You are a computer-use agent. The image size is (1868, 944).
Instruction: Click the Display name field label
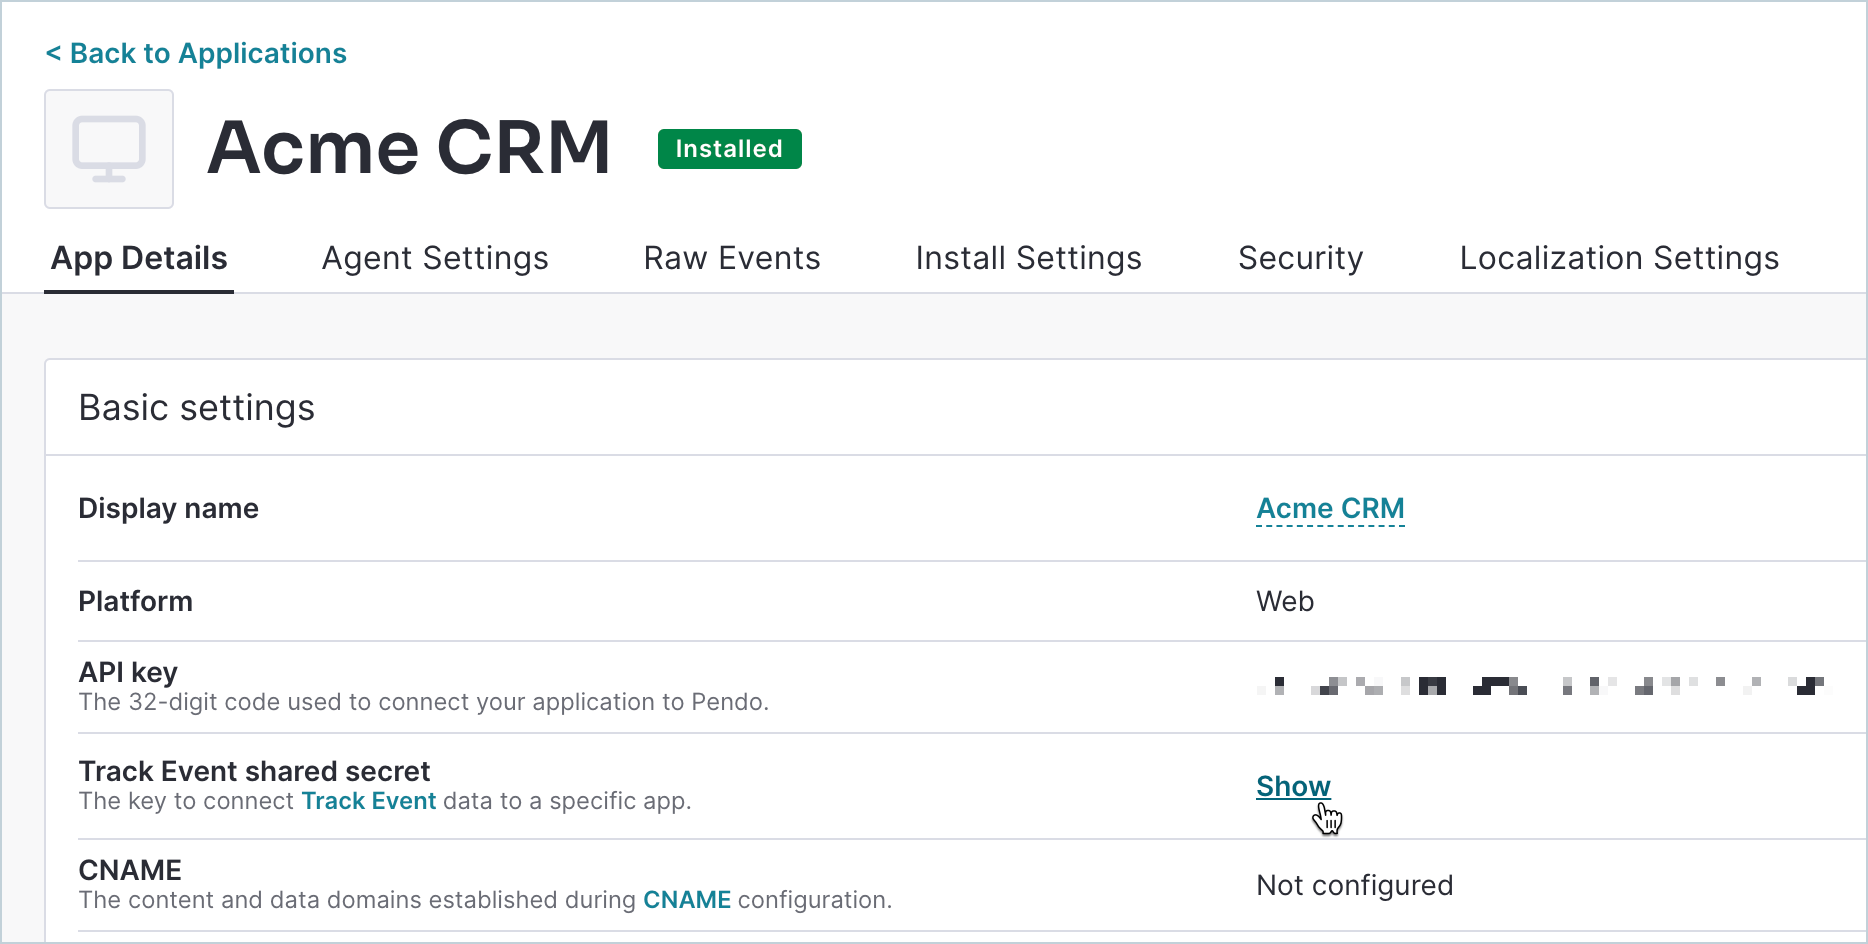pos(169,509)
